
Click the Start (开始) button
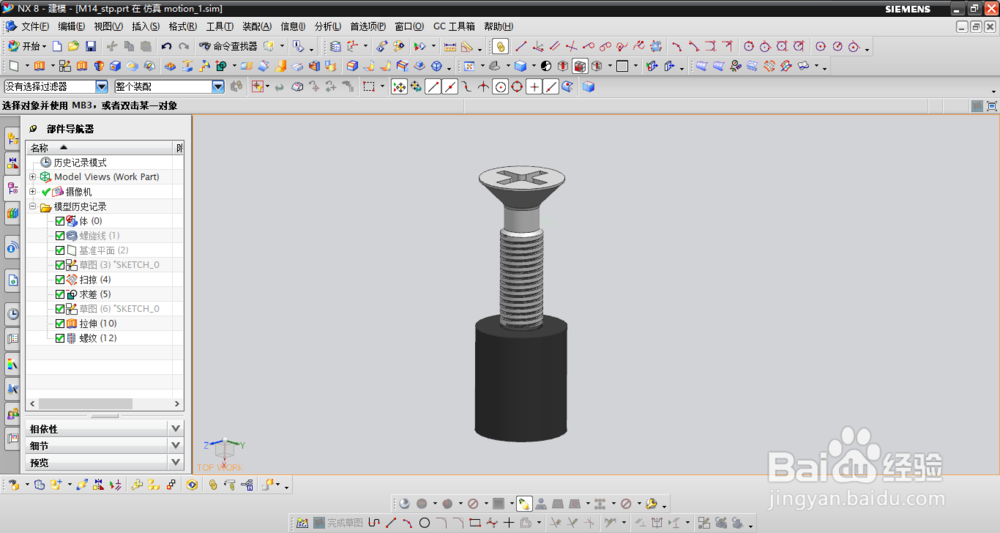pos(26,46)
